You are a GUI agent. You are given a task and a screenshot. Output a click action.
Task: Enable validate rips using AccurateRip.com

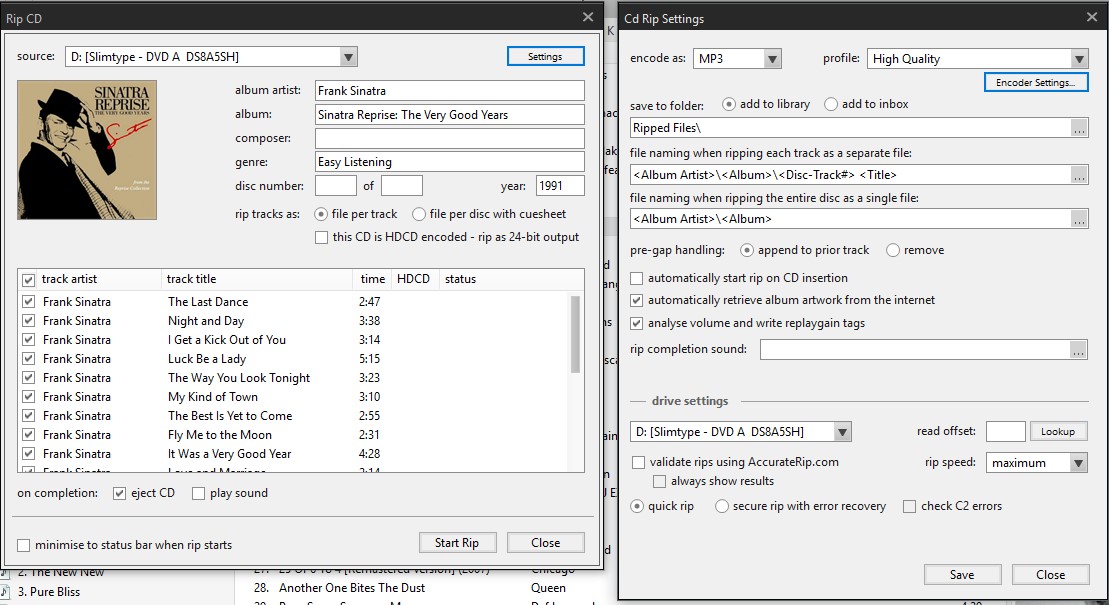639,463
